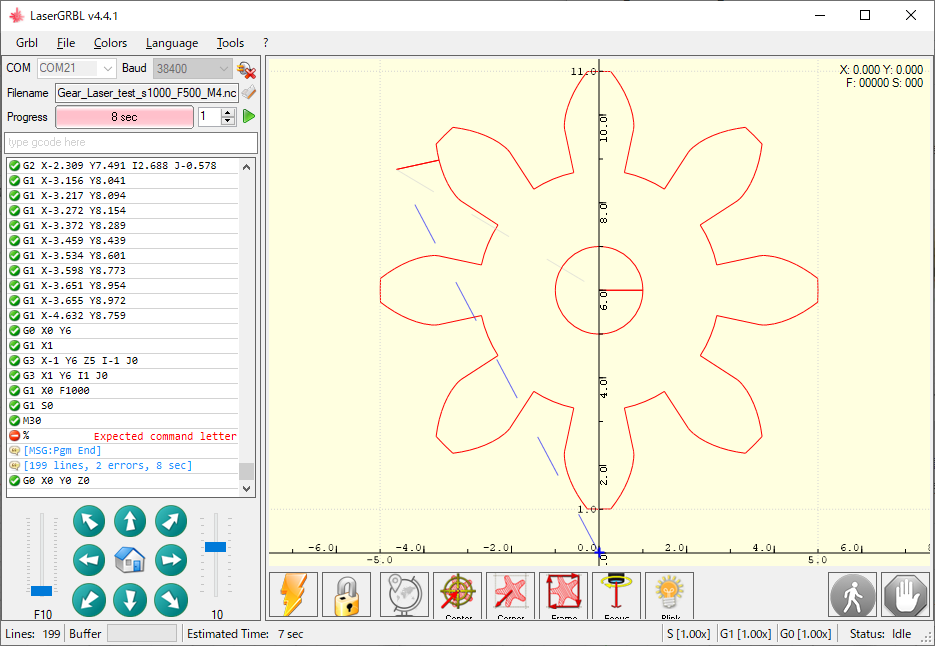Click the walking man Resume button
Screen dimensions: 935x646
[x=853, y=595]
